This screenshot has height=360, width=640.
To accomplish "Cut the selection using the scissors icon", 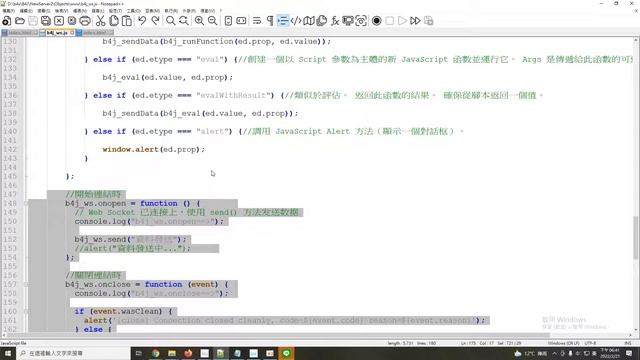I will [x=100, y=21].
